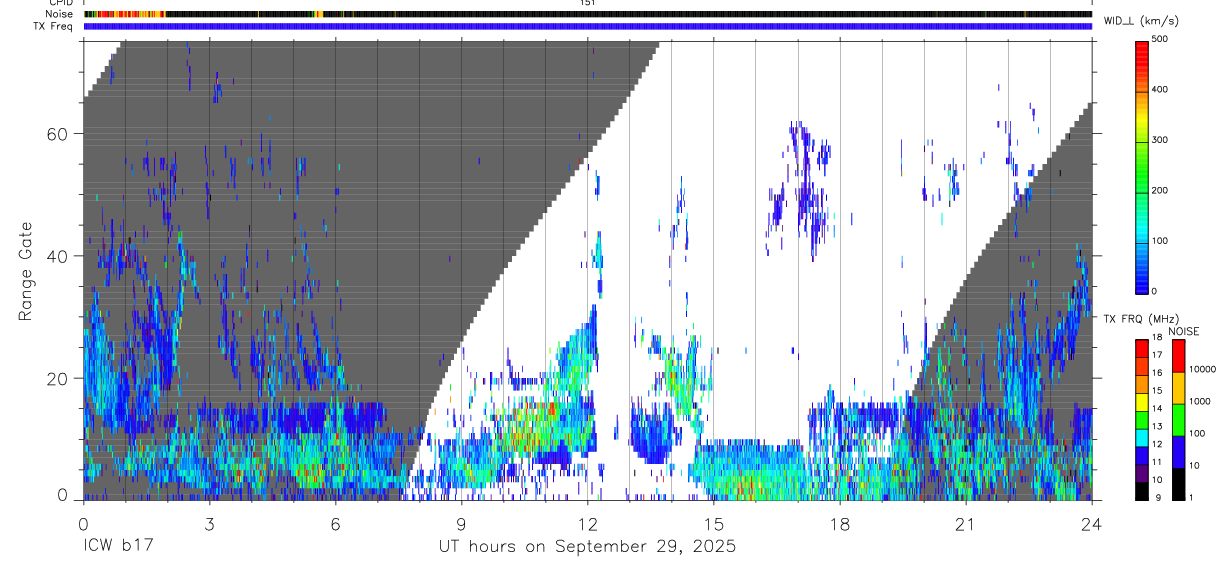The height and width of the screenshot is (567, 1228).
Task: Click tick label '20' on Range Gate axis
Action: [57, 379]
